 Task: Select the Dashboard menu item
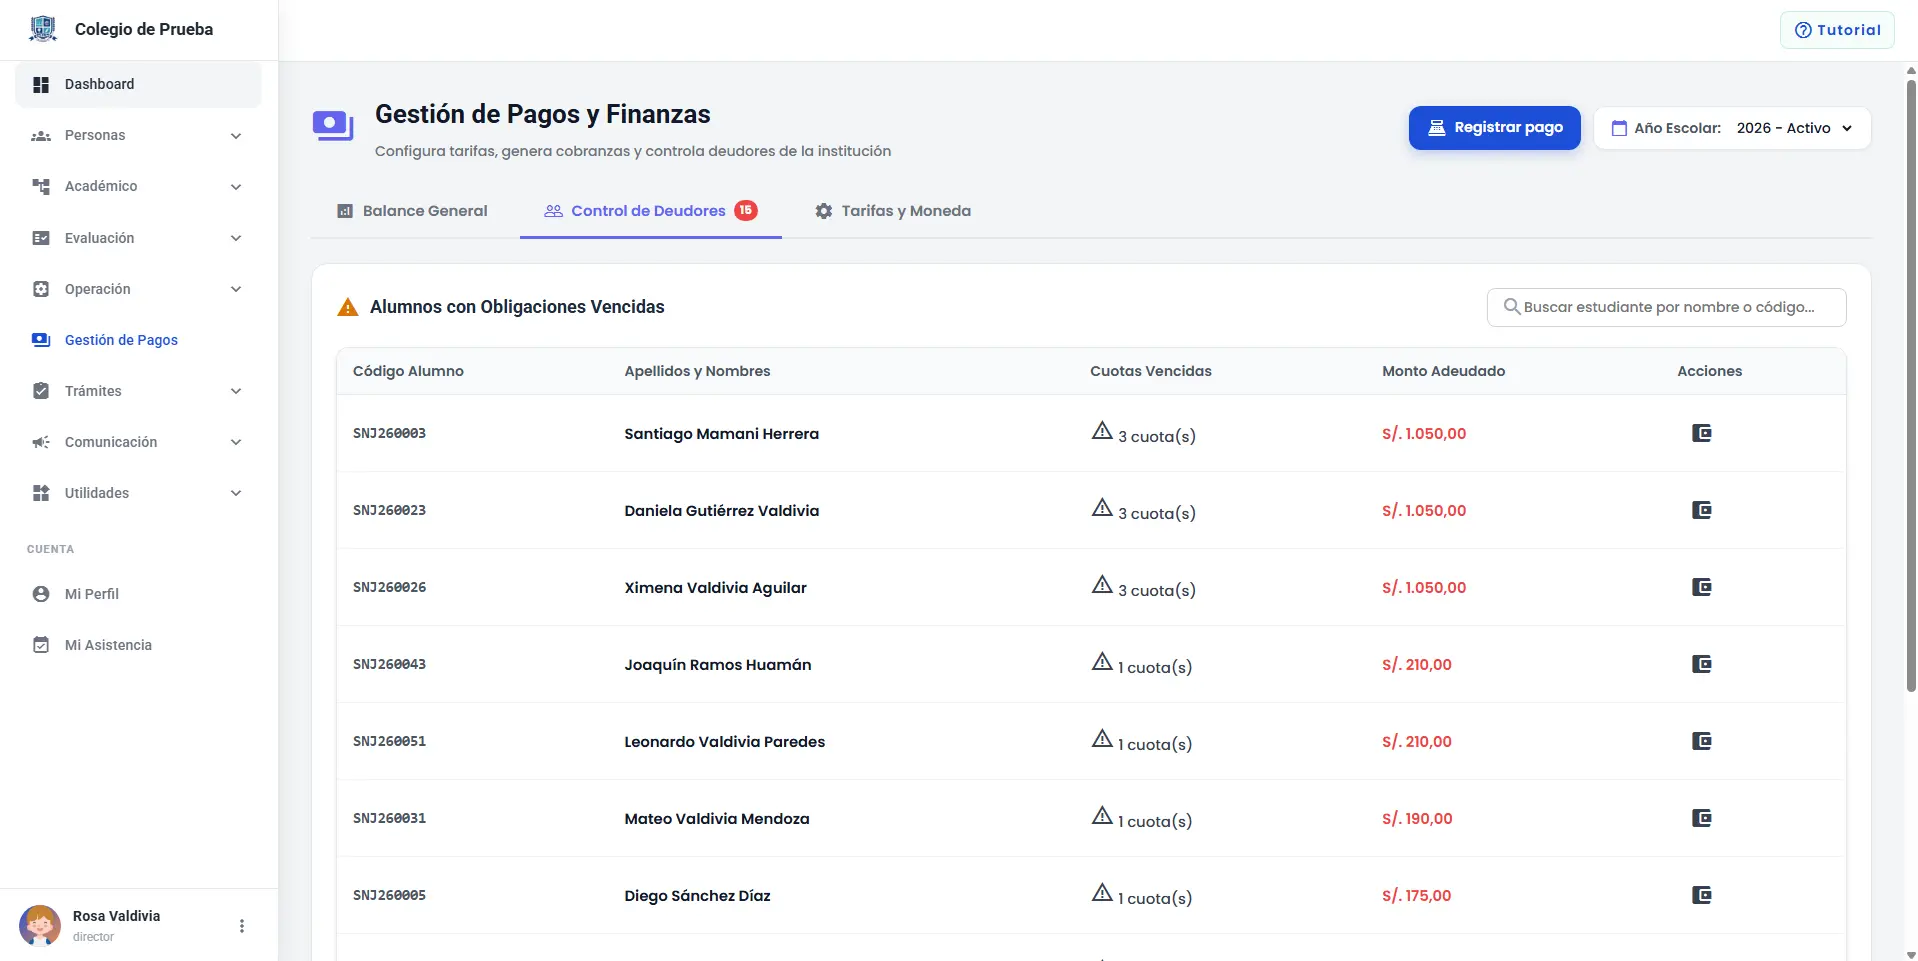coord(138,85)
